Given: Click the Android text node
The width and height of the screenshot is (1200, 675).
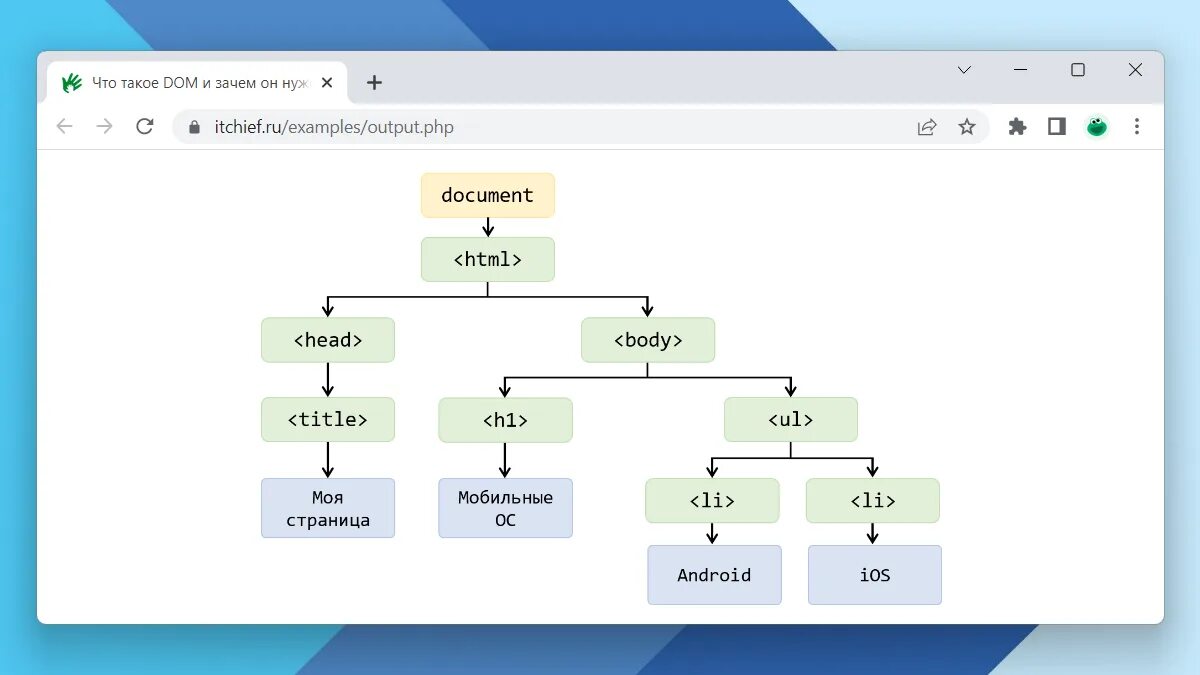Looking at the screenshot, I should tap(714, 575).
